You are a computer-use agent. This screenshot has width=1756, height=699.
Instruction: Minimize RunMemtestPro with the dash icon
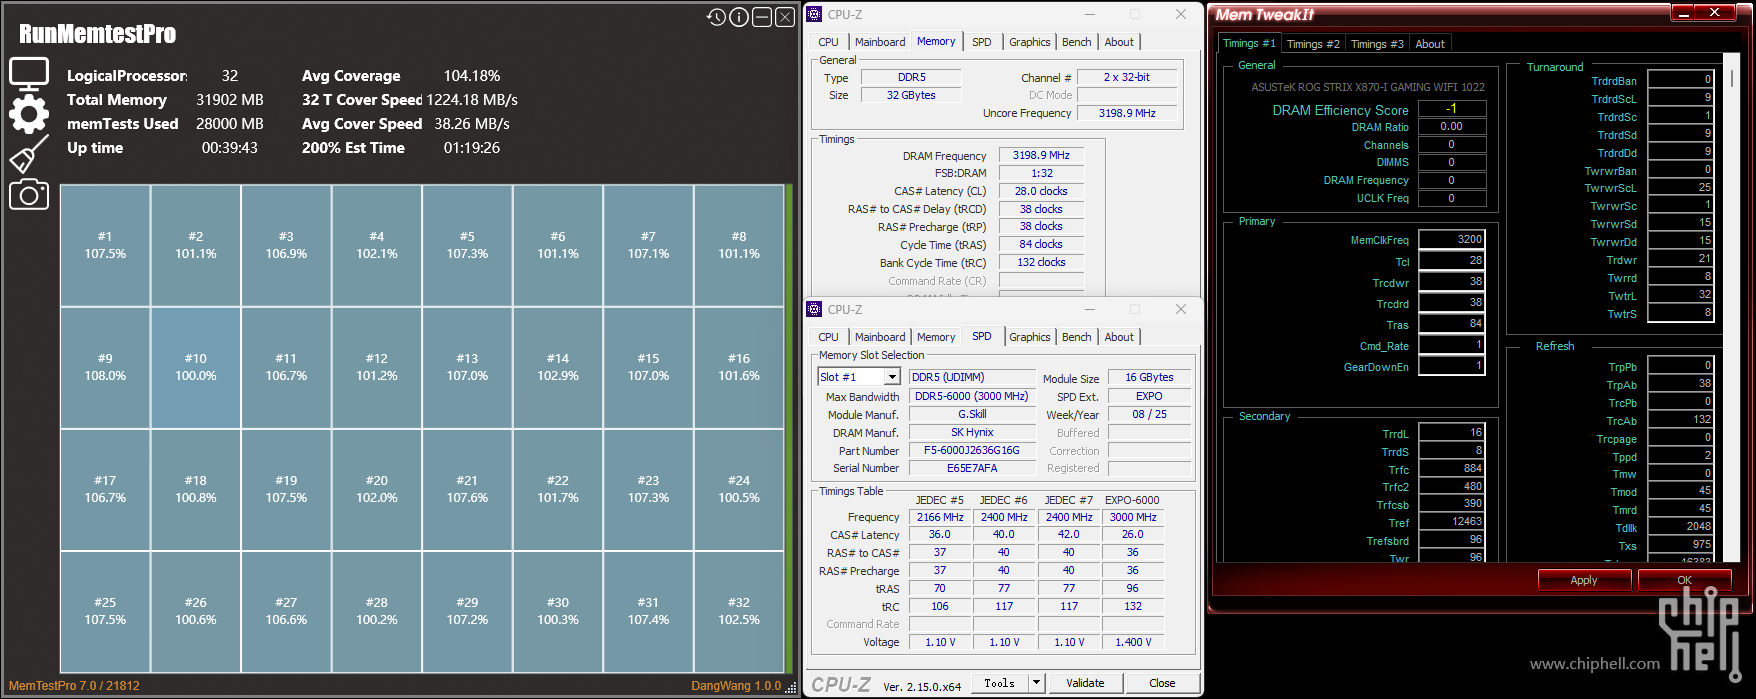(x=762, y=17)
